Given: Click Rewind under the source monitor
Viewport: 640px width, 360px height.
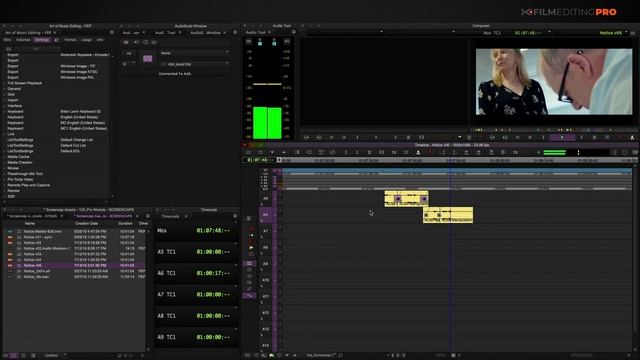Looking at the screenshot, I should click(307, 138).
